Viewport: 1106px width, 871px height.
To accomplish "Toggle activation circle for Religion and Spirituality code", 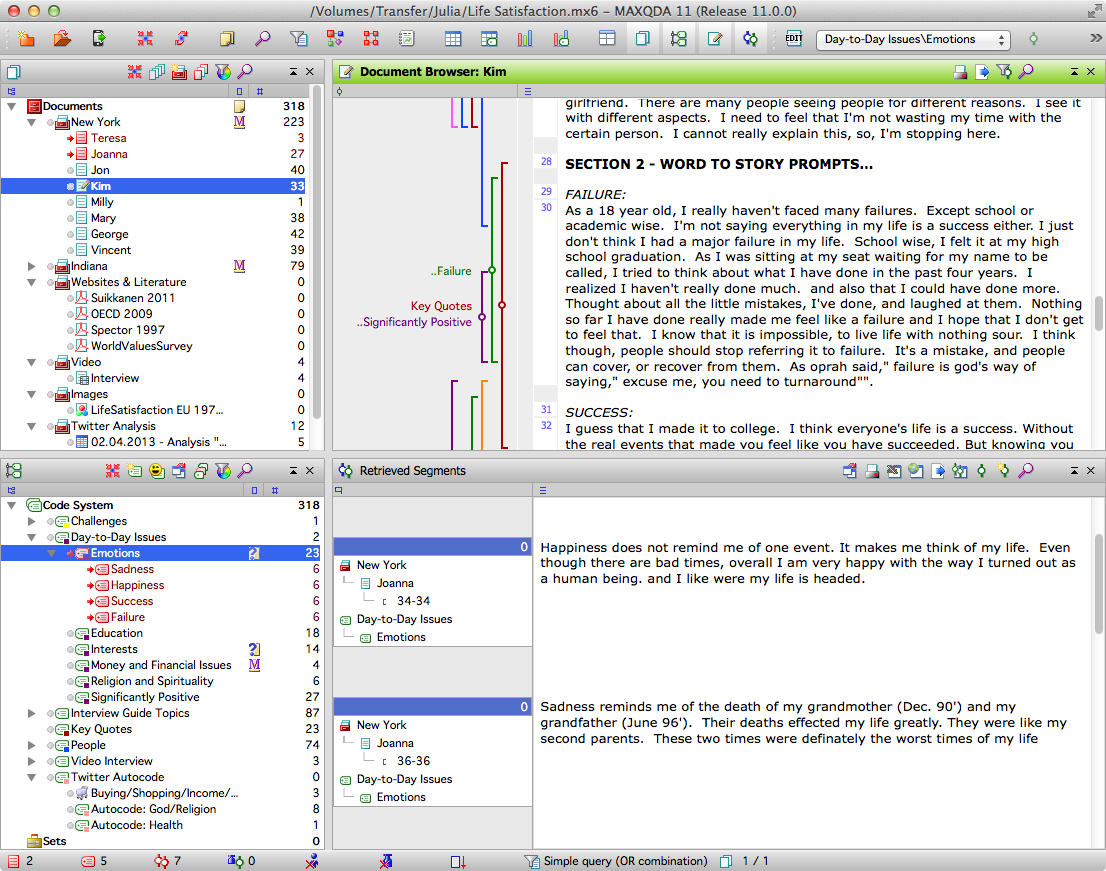I will click(x=71, y=681).
